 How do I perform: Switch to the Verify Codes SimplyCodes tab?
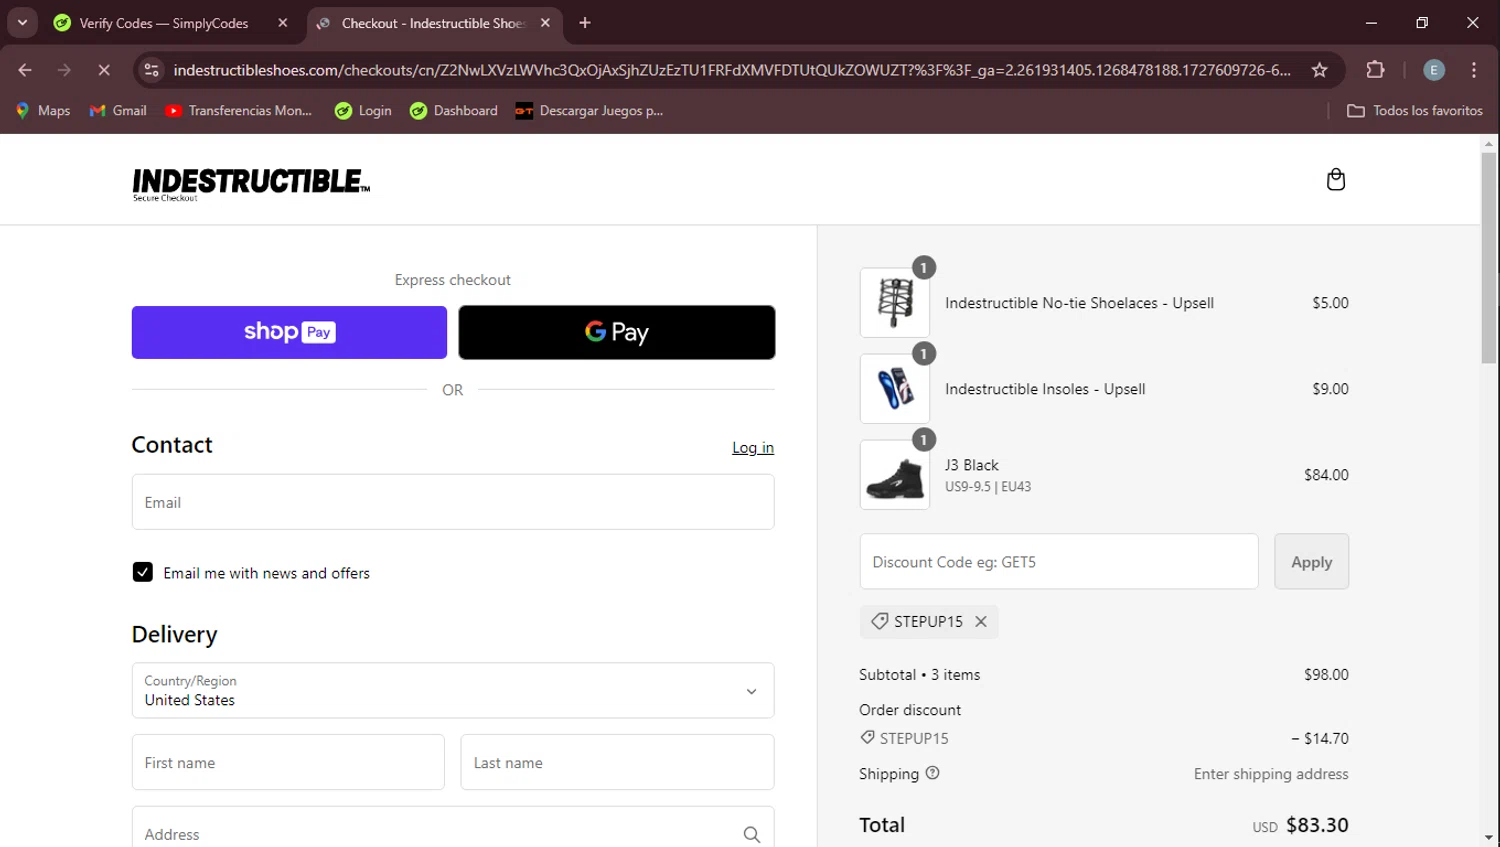(170, 23)
